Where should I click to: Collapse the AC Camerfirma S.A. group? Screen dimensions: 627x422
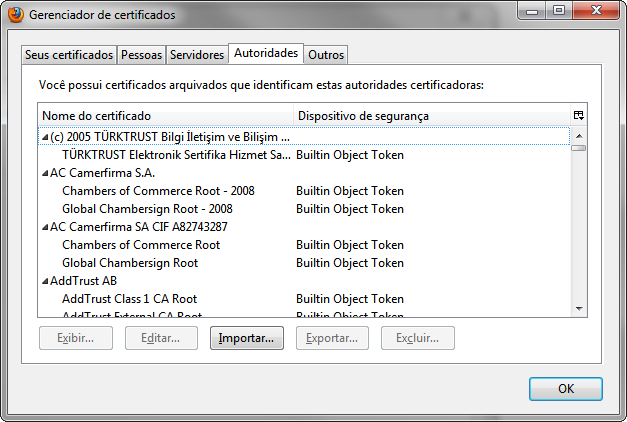pyautogui.click(x=45, y=173)
